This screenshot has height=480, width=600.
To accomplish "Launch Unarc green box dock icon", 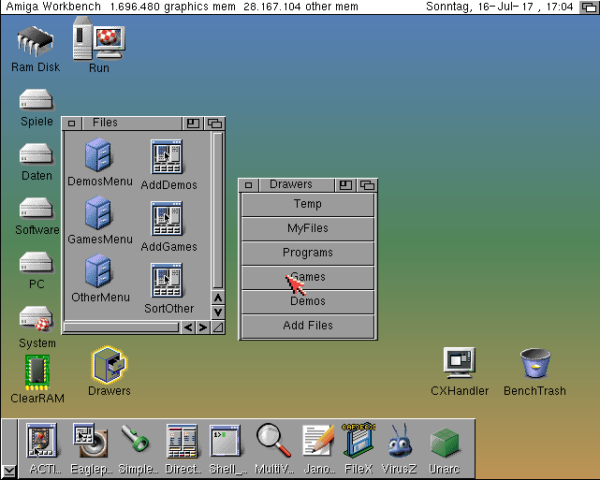I will tap(445, 442).
